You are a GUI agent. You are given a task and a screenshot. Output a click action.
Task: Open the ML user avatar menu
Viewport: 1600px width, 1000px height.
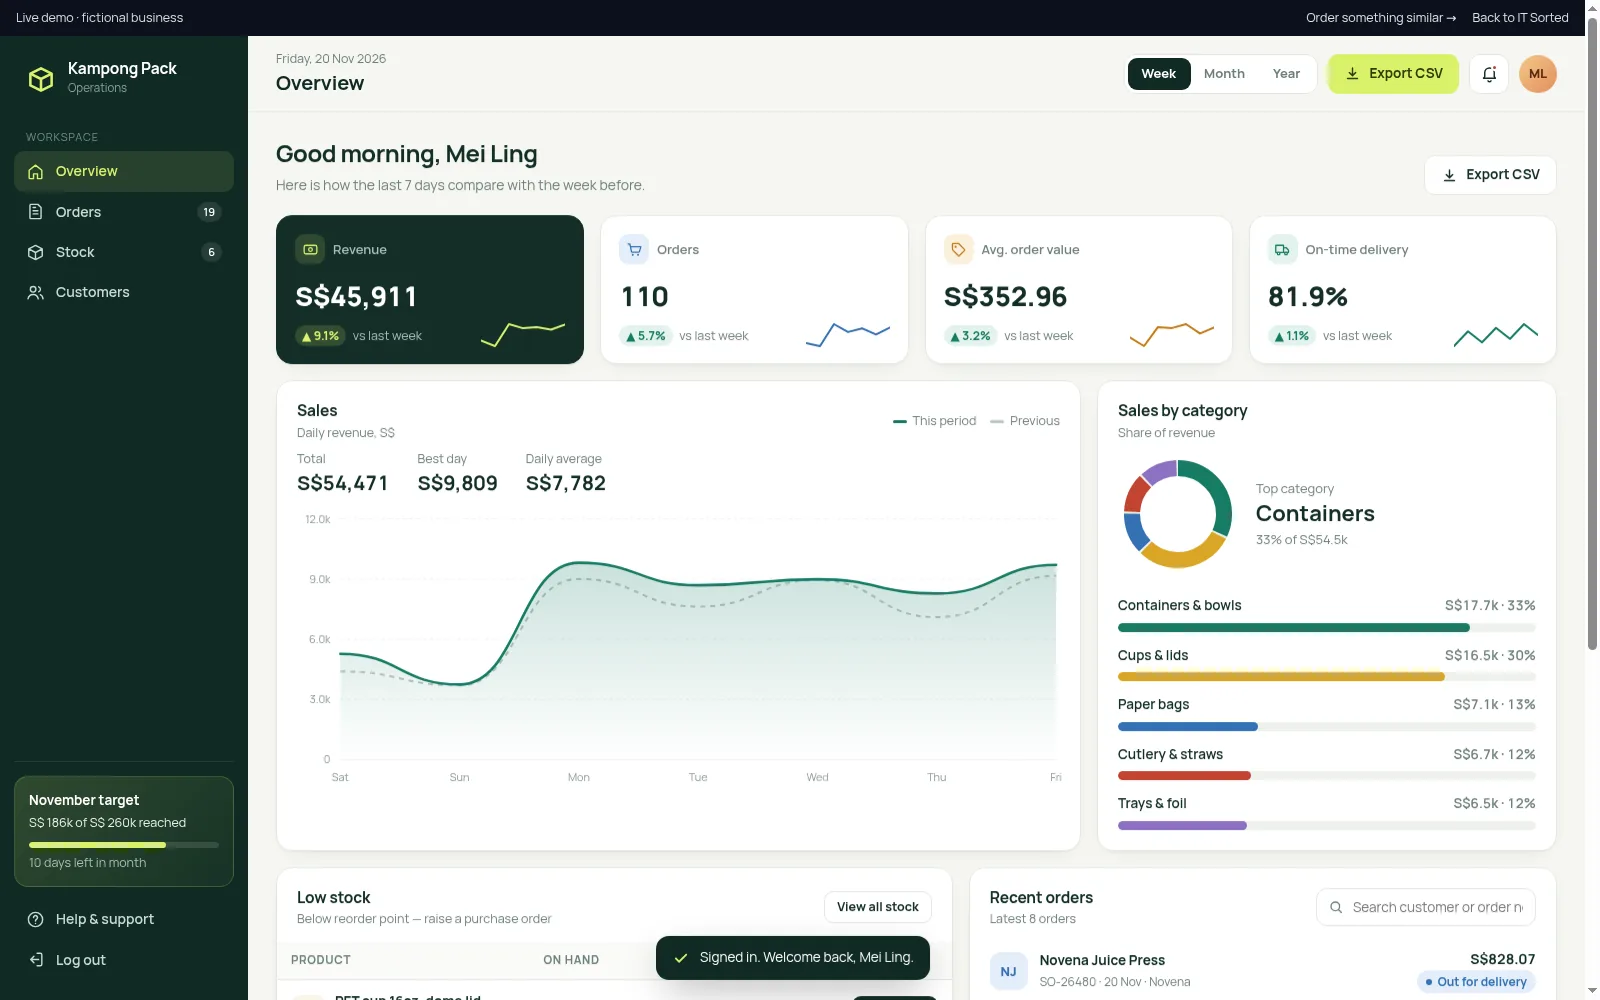1537,74
